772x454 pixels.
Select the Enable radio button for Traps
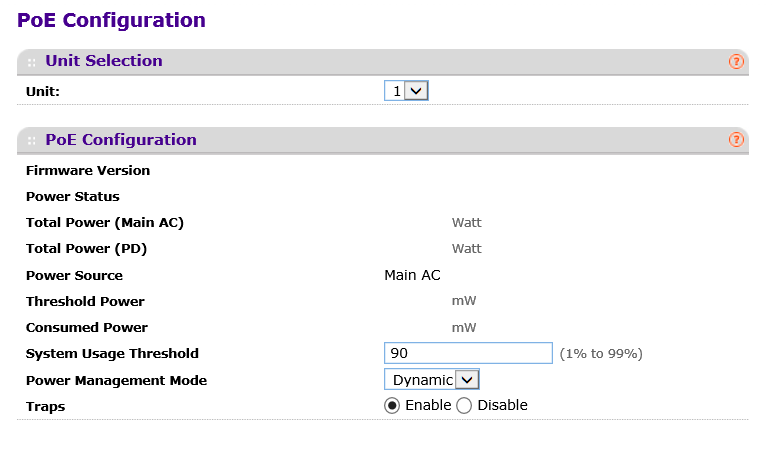pos(392,406)
